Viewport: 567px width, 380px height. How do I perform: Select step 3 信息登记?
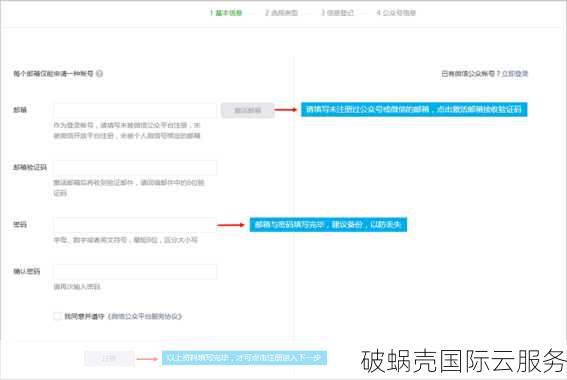point(337,13)
